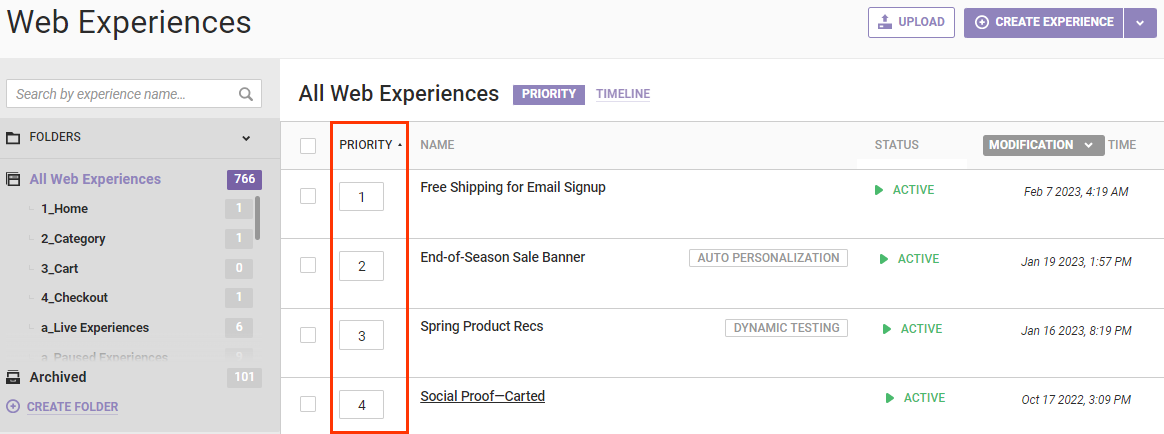Click the Create Folder plus icon

pyautogui.click(x=13, y=407)
